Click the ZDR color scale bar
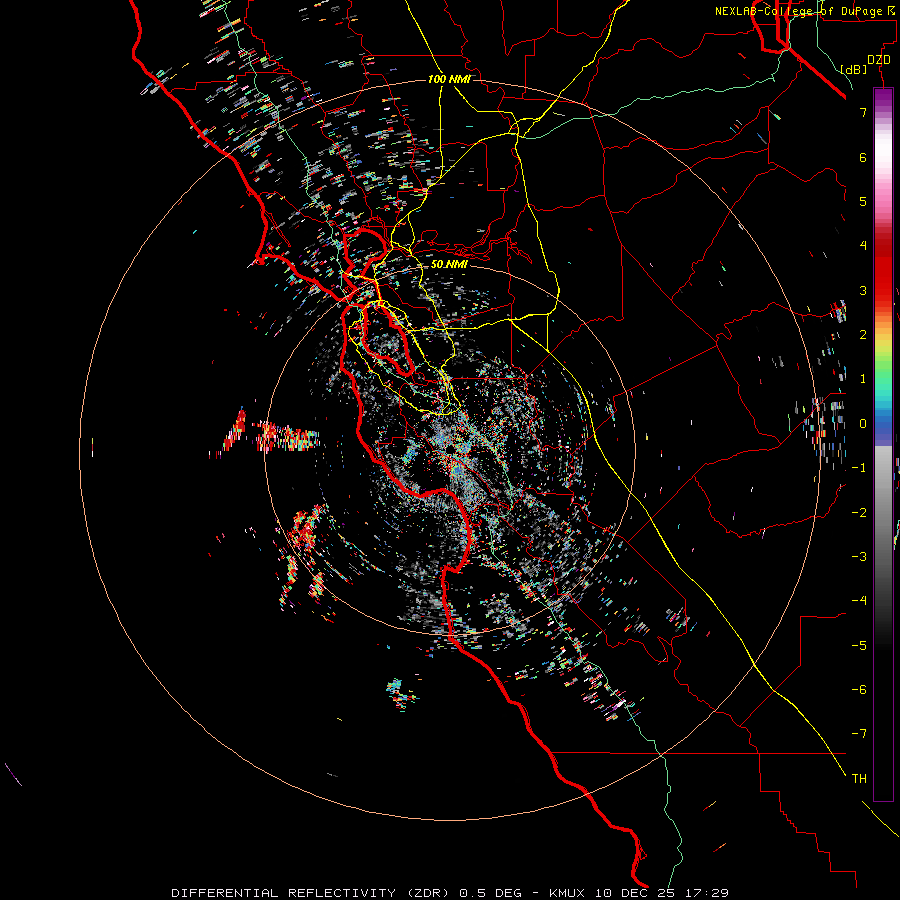 (x=883, y=444)
